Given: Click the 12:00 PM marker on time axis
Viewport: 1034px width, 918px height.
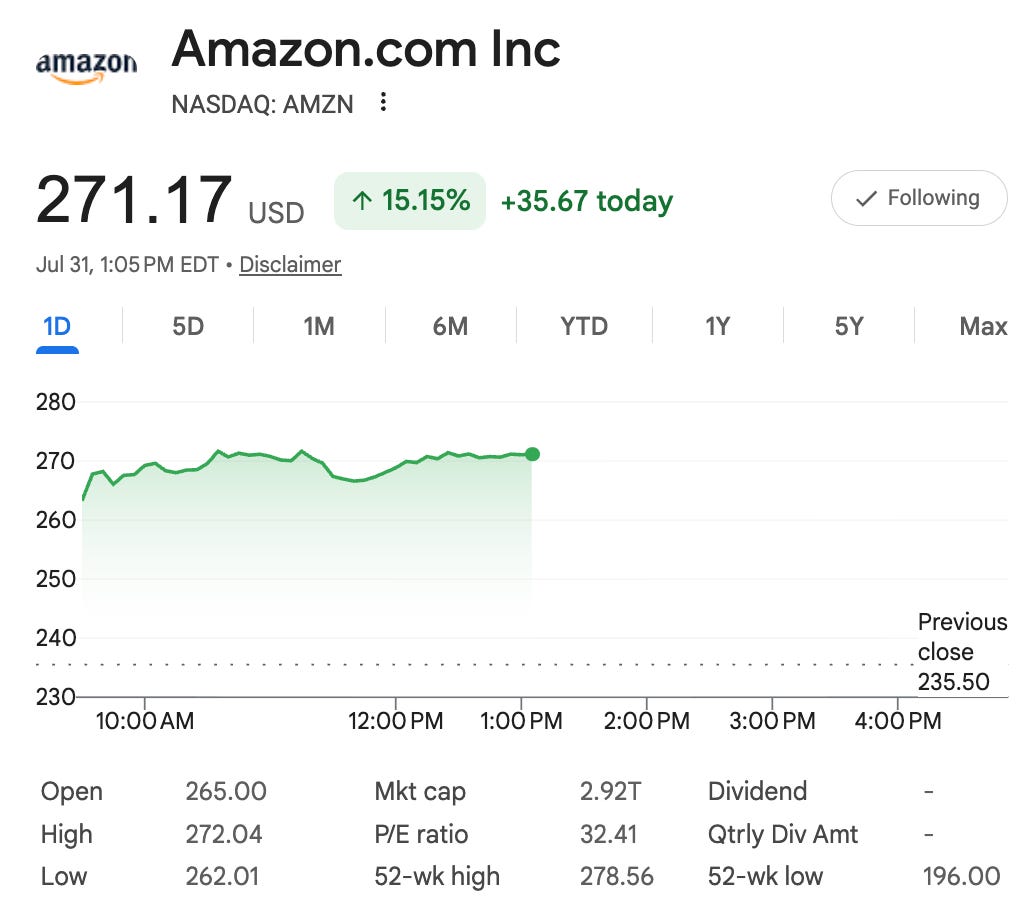Looking at the screenshot, I should coord(396,721).
